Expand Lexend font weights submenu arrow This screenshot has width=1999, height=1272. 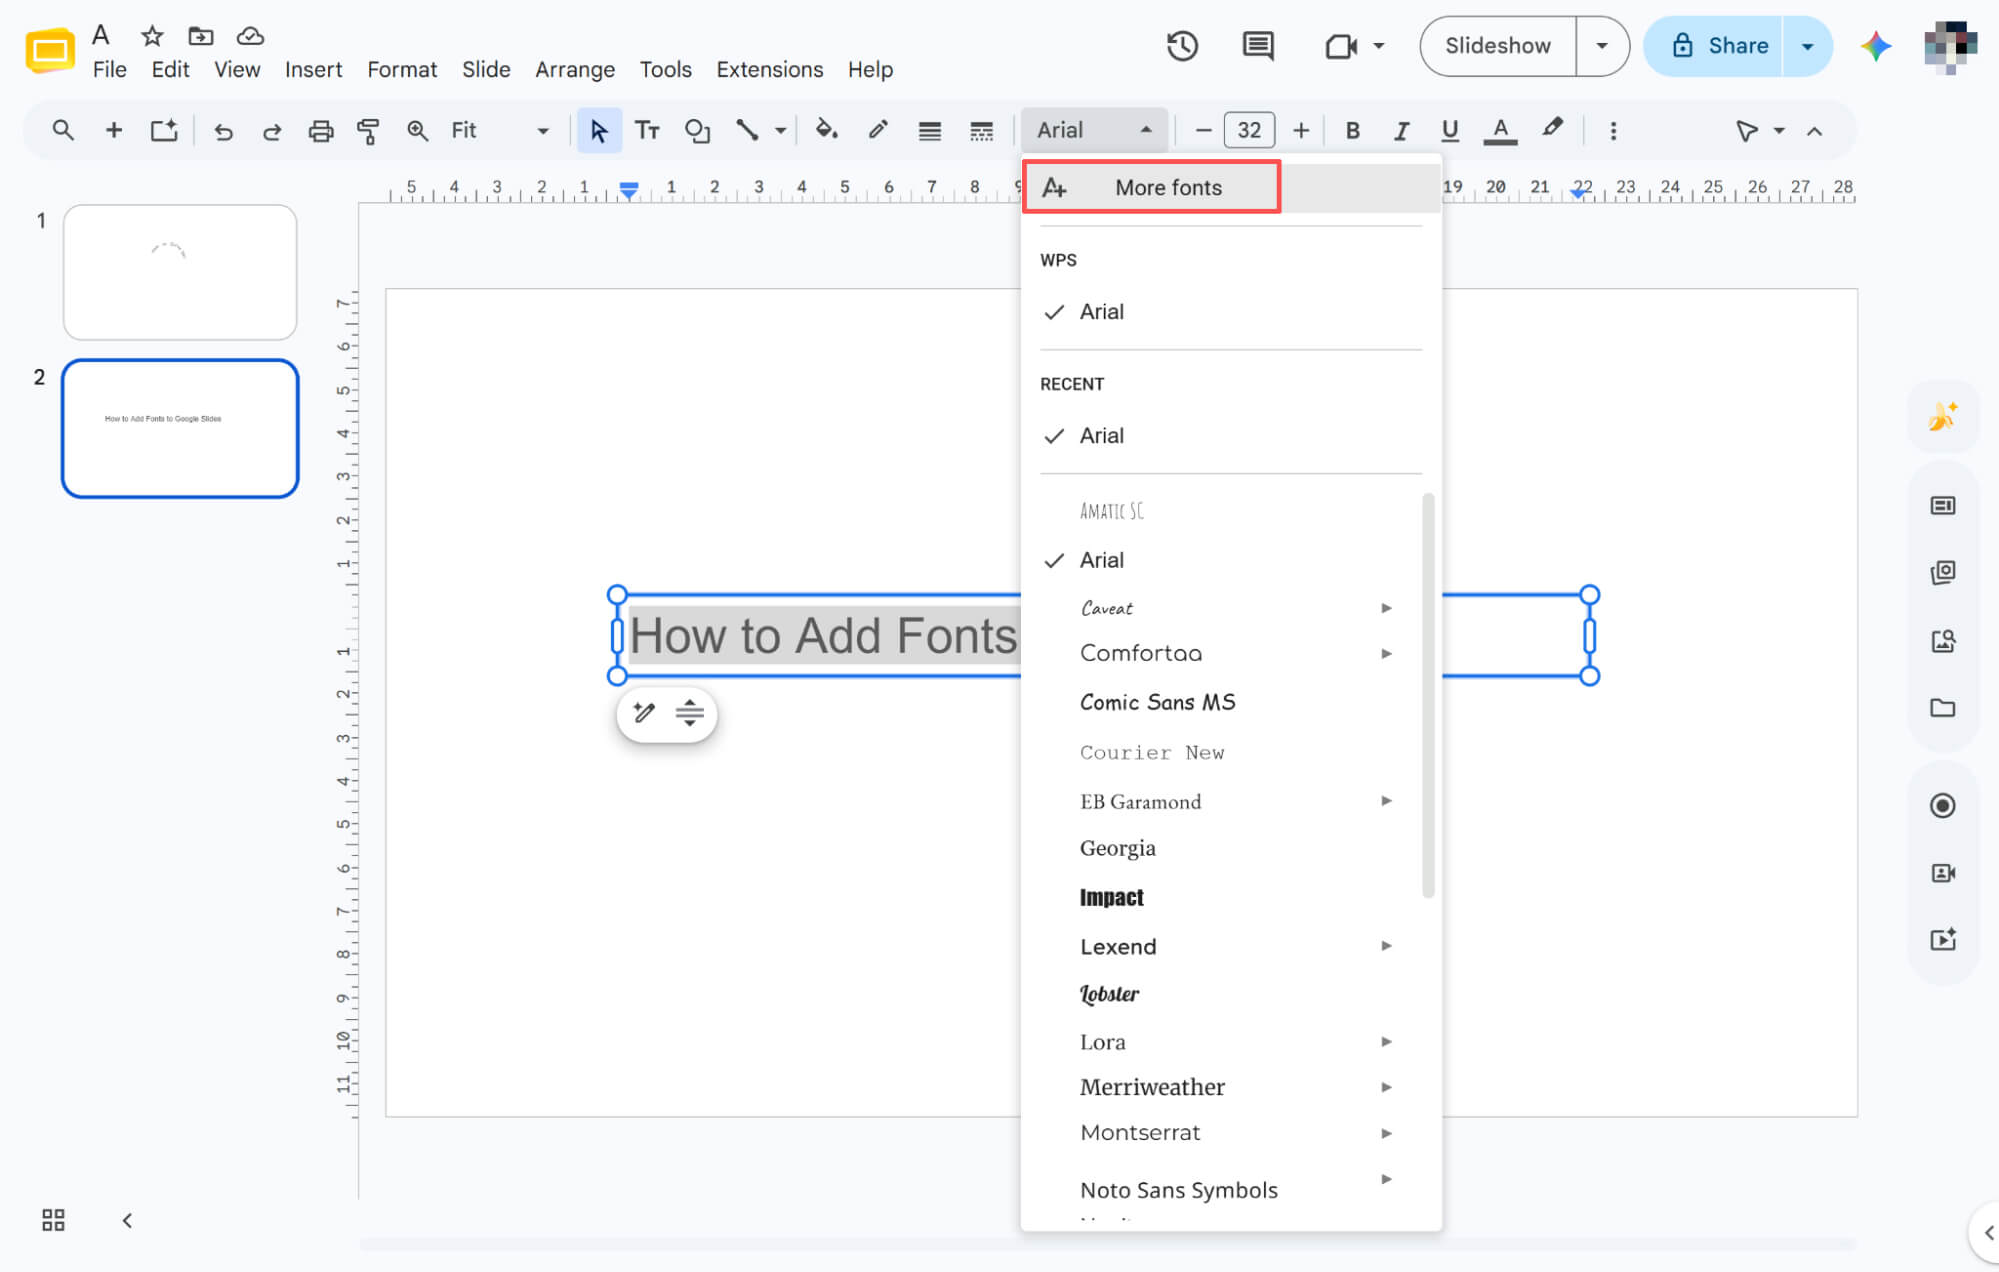[x=1386, y=946]
